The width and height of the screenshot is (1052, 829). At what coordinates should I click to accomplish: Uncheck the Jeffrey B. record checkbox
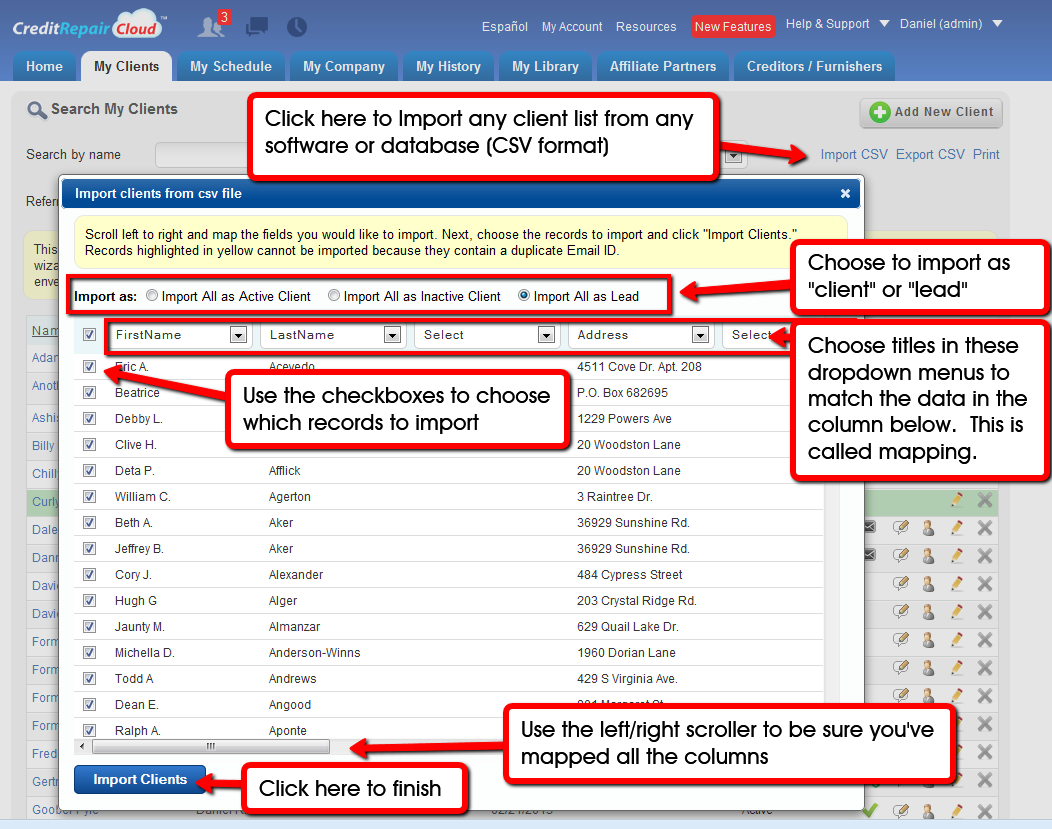pyautogui.click(x=89, y=549)
